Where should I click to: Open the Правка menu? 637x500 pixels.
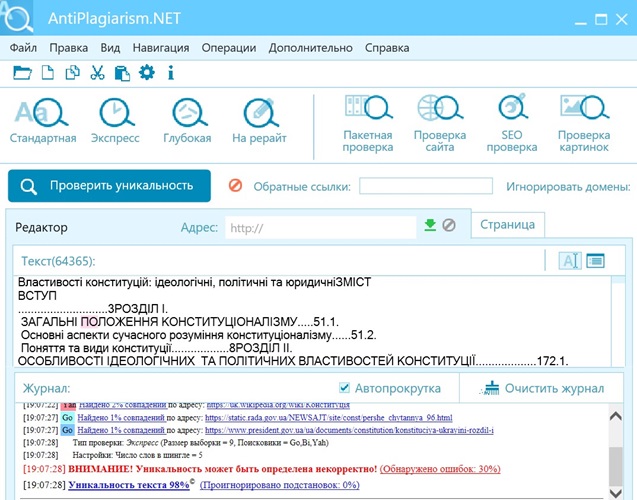(69, 48)
